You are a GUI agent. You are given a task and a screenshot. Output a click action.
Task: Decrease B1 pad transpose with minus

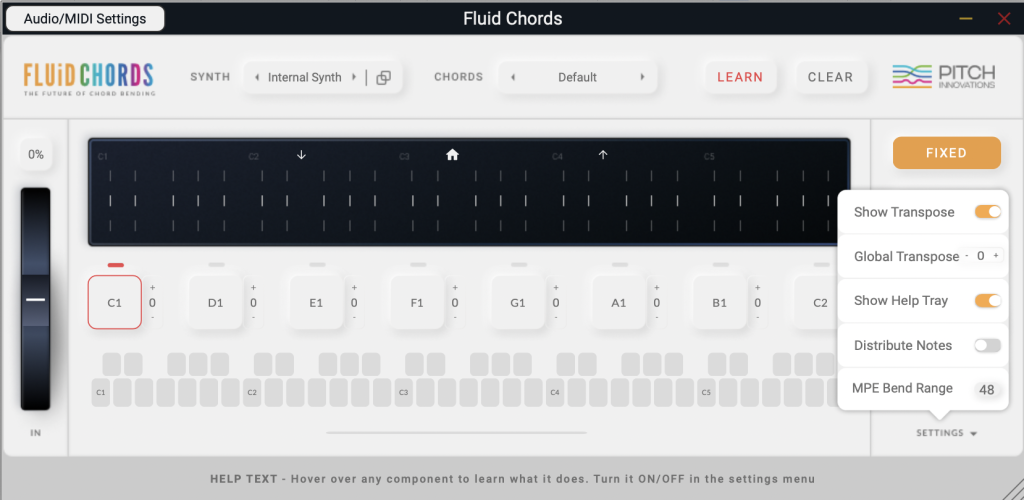tap(758, 317)
